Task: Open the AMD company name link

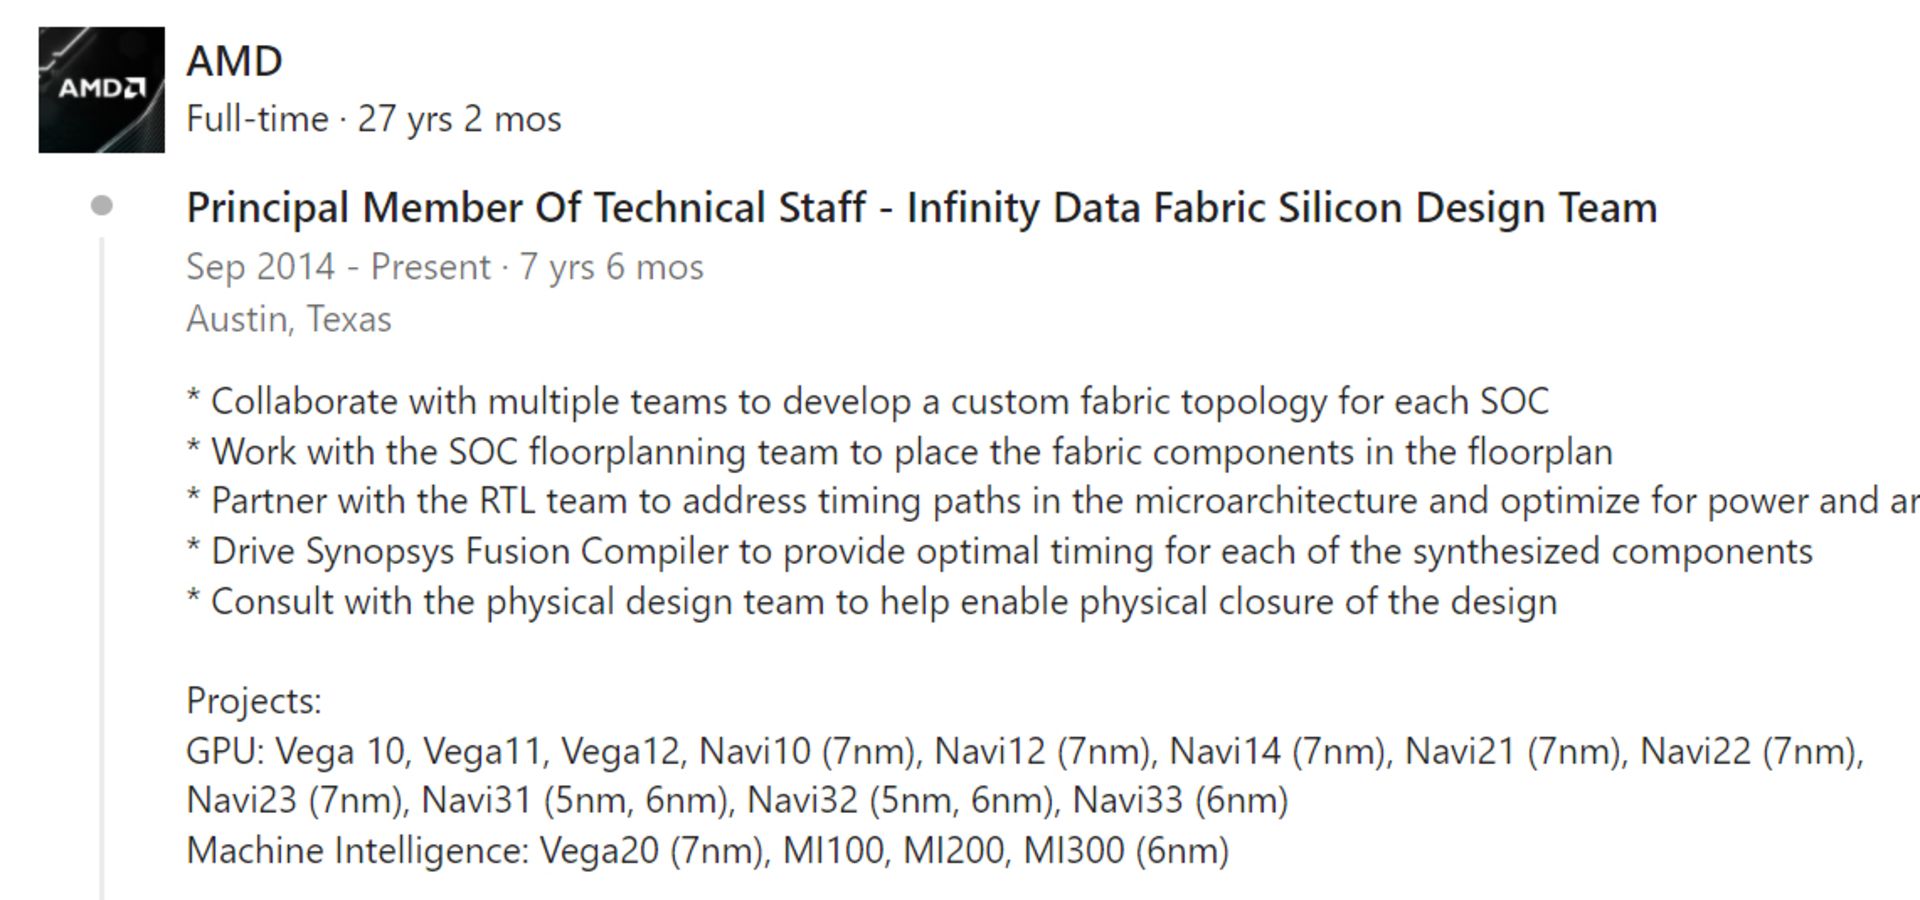Action: pyautogui.click(x=234, y=62)
